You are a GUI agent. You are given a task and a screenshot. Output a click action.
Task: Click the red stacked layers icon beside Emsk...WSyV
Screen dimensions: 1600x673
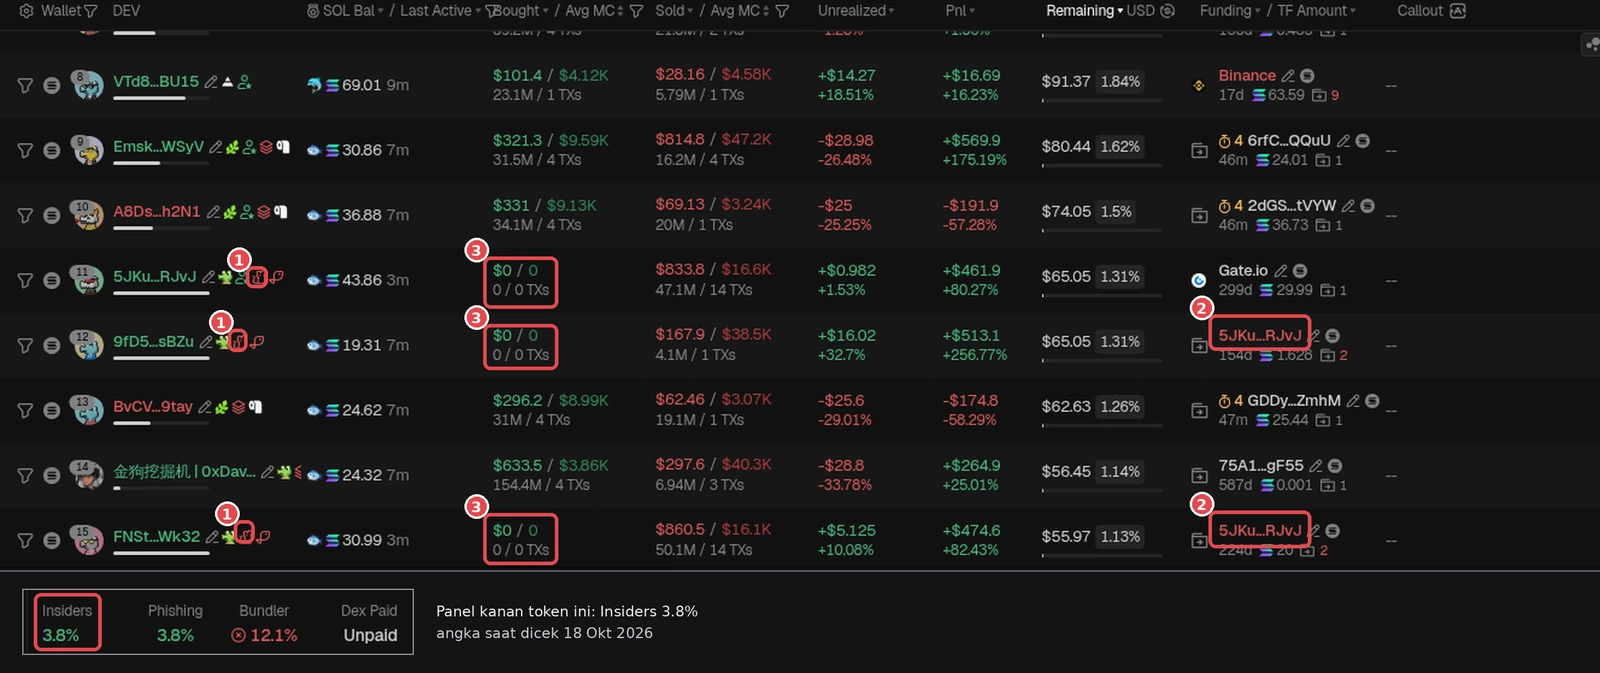[266, 147]
